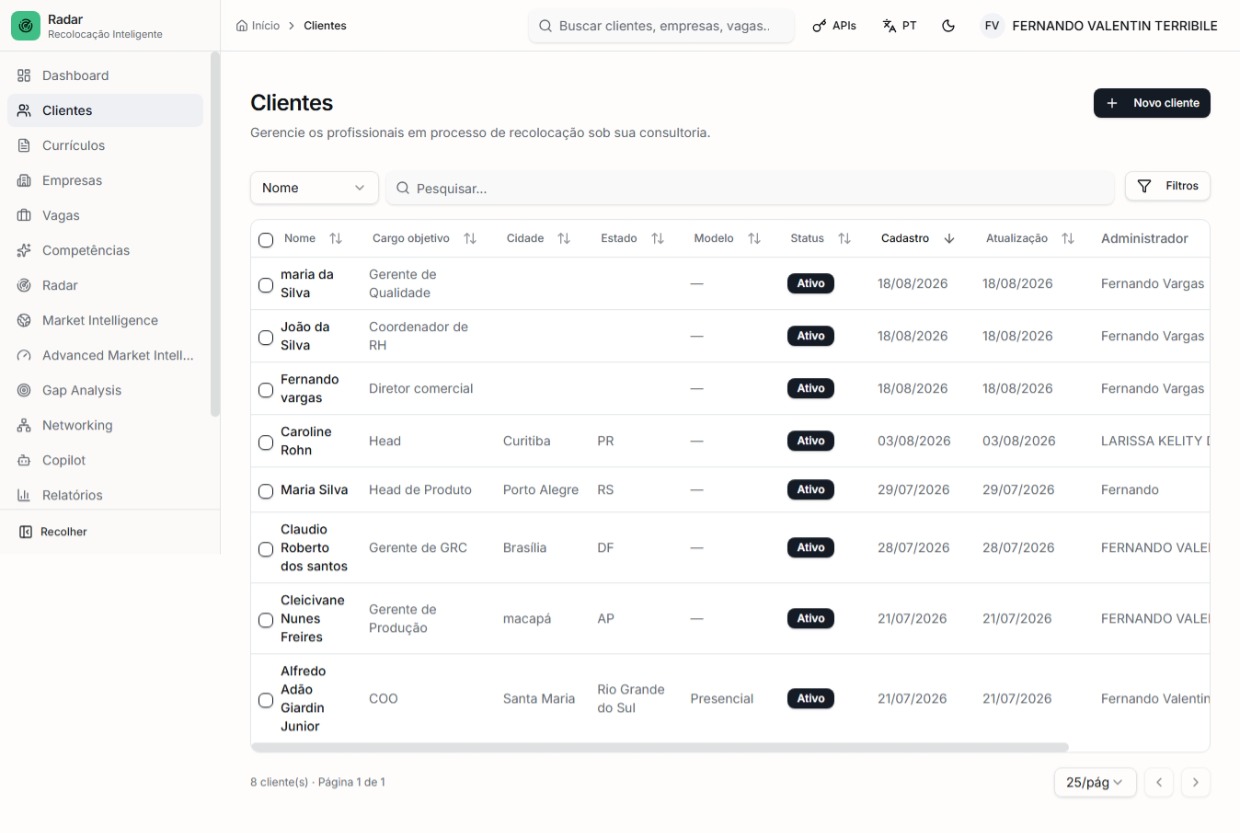Open Dashboard from the sidebar
1240x833 pixels.
coord(105,75)
